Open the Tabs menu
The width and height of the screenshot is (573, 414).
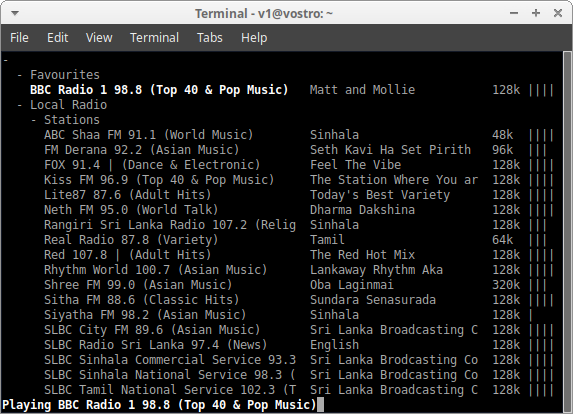(x=210, y=38)
